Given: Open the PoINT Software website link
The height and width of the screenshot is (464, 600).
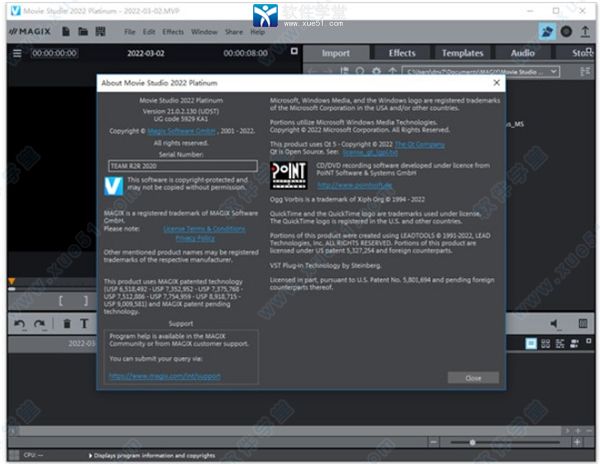Looking at the screenshot, I should (355, 185).
